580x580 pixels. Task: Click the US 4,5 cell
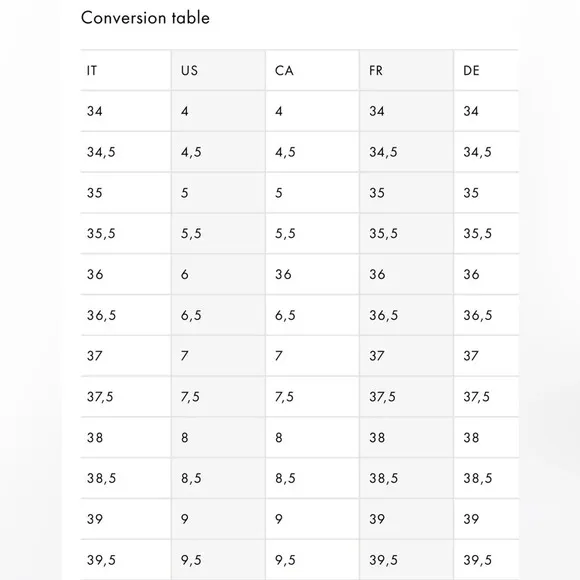tap(218, 152)
